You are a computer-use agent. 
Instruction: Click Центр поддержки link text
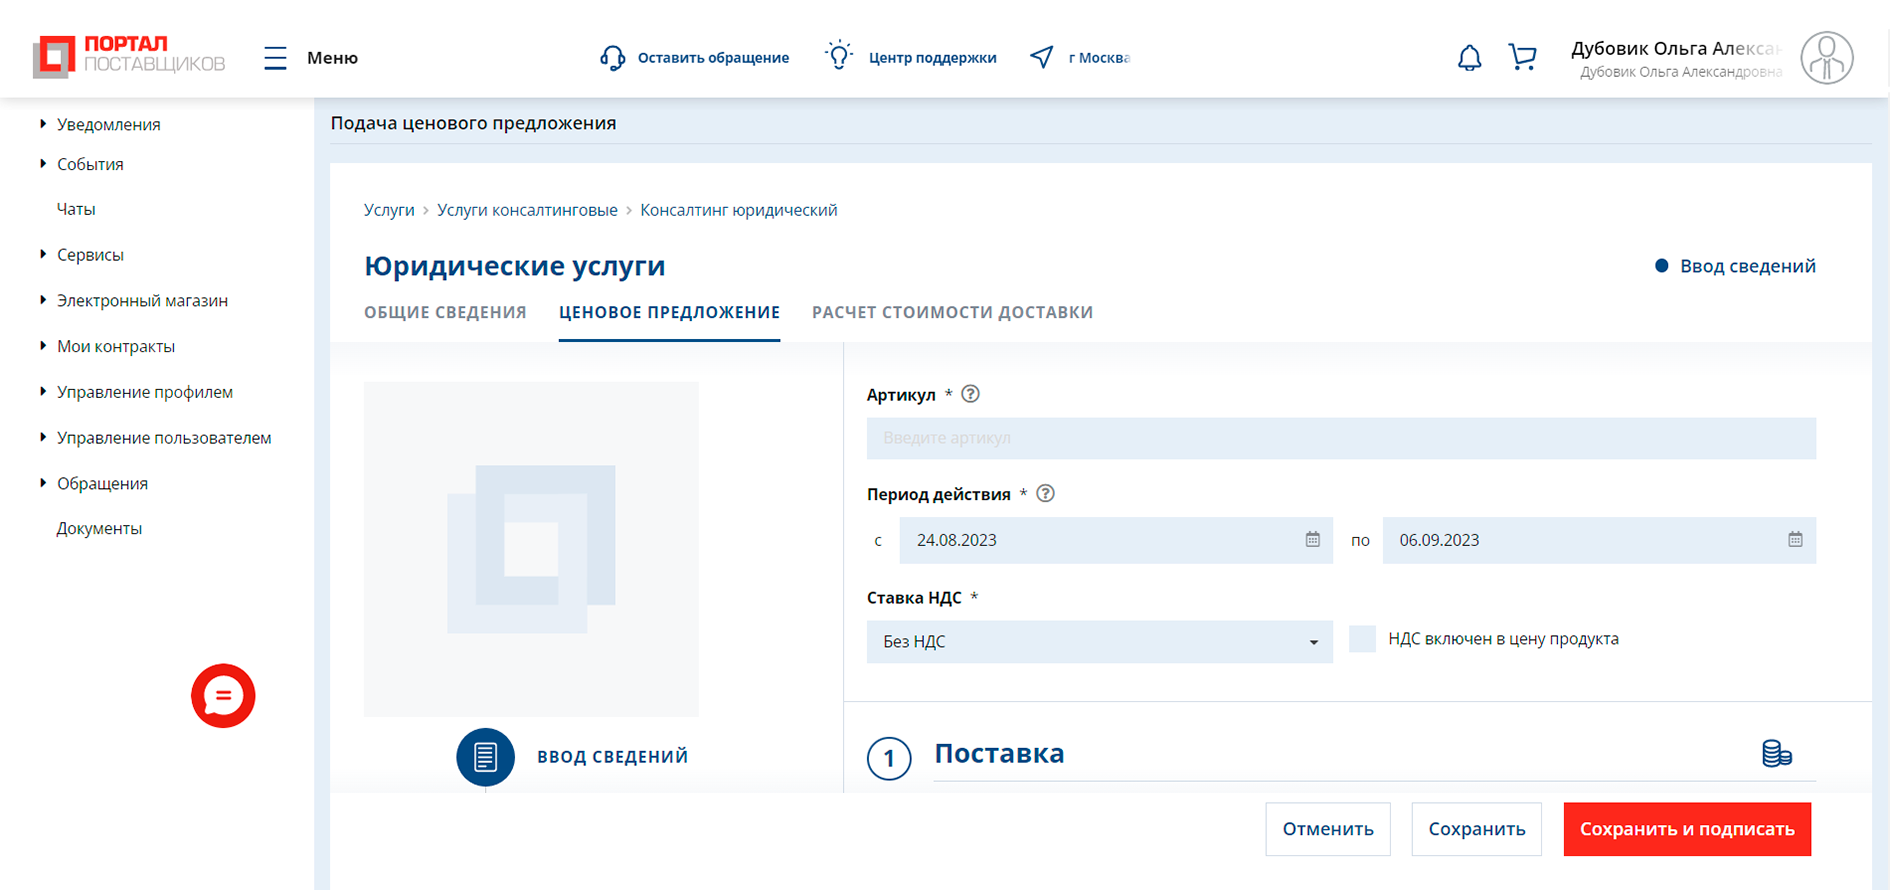[932, 58]
